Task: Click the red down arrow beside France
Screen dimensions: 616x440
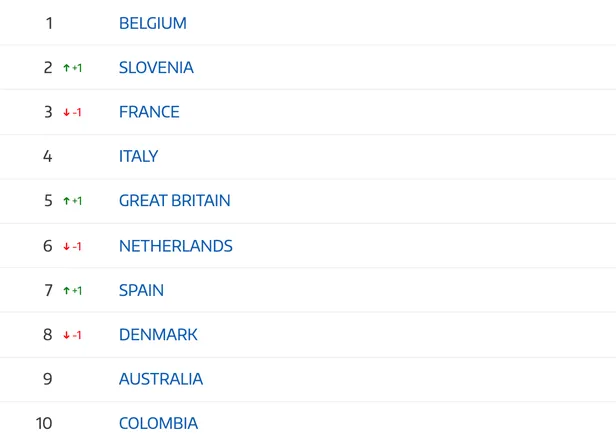Action: pyautogui.click(x=66, y=113)
